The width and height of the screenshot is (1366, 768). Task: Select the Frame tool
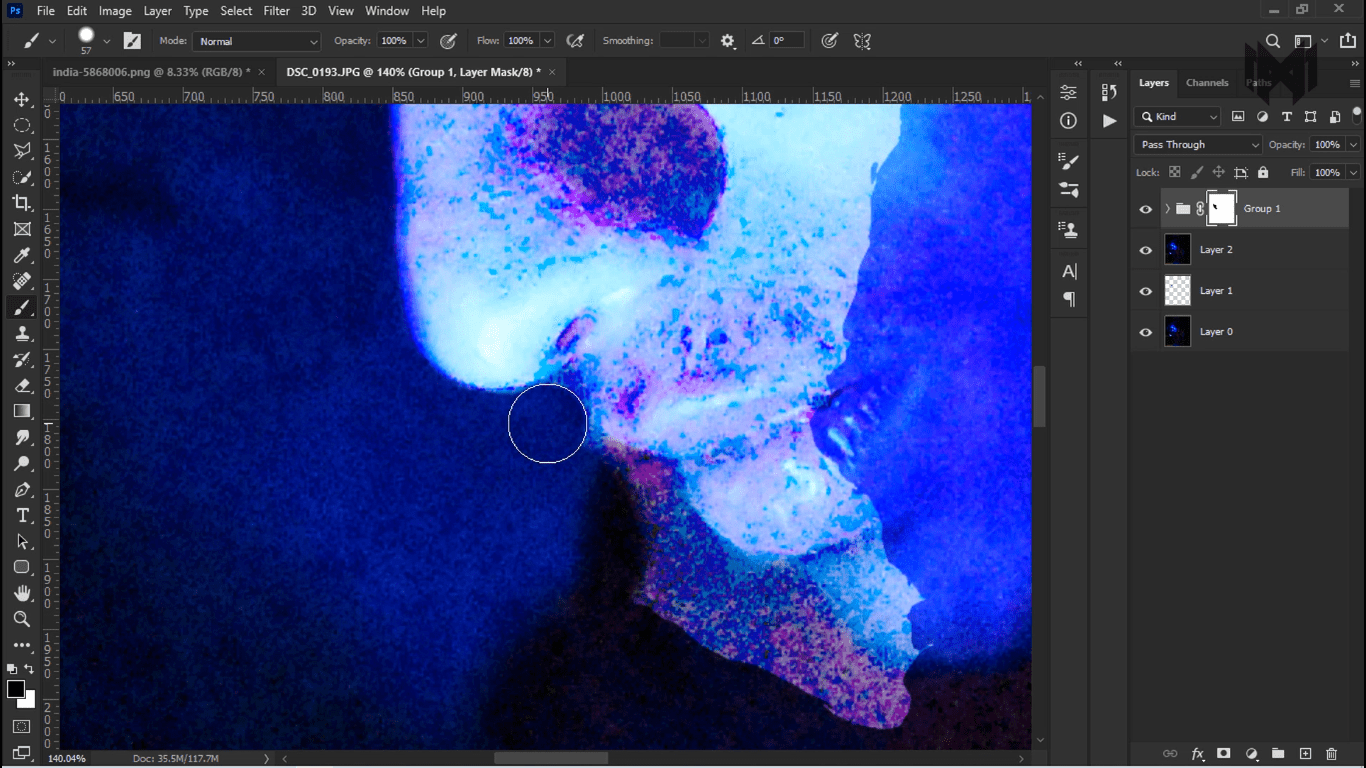[21, 229]
